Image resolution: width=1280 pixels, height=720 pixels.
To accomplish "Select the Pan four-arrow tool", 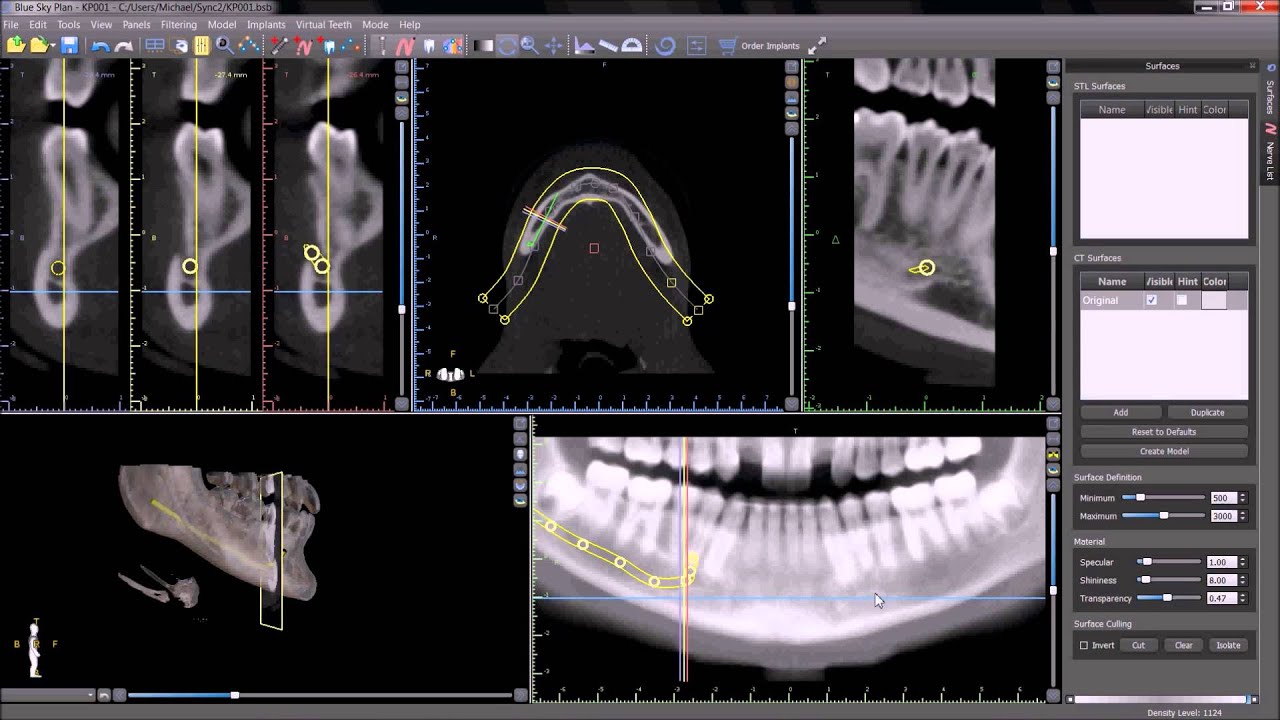I will point(553,45).
